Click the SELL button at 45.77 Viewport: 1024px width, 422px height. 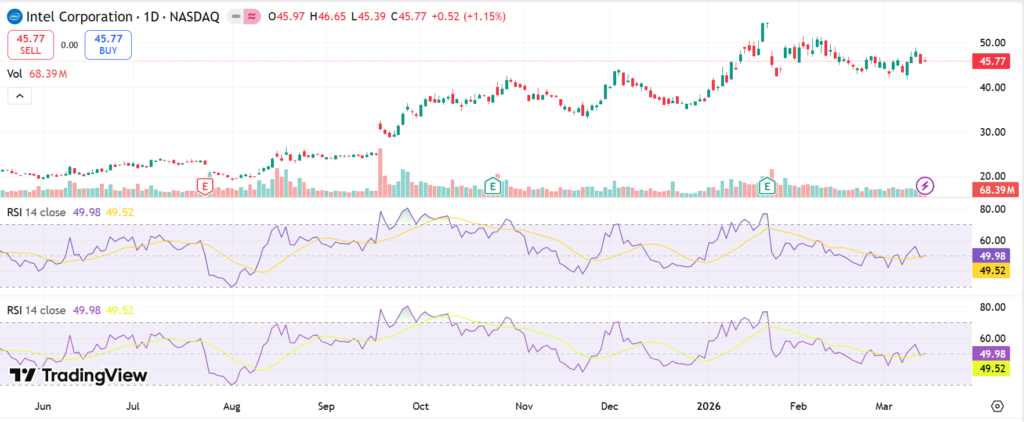(x=31, y=44)
